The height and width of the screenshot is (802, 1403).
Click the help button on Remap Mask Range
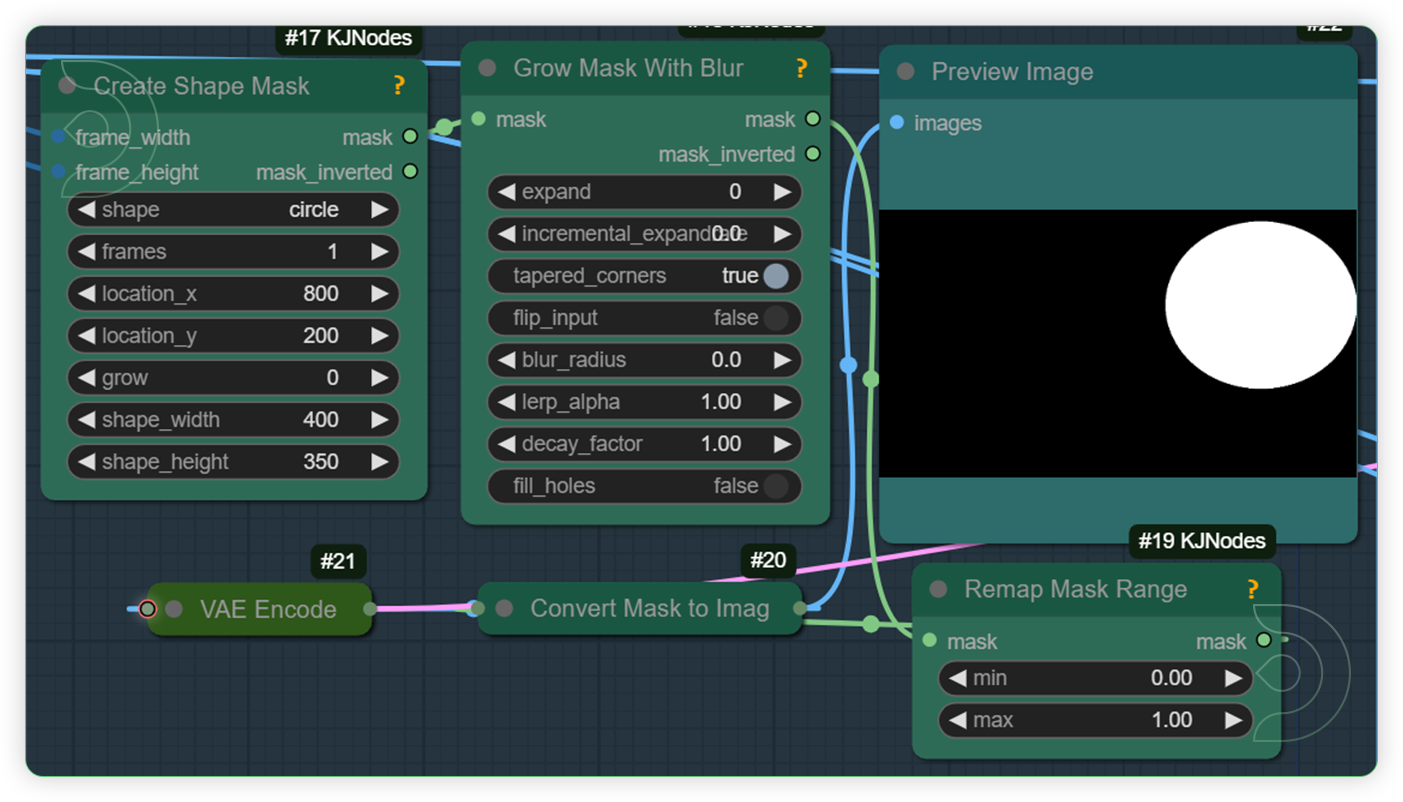click(x=1253, y=590)
